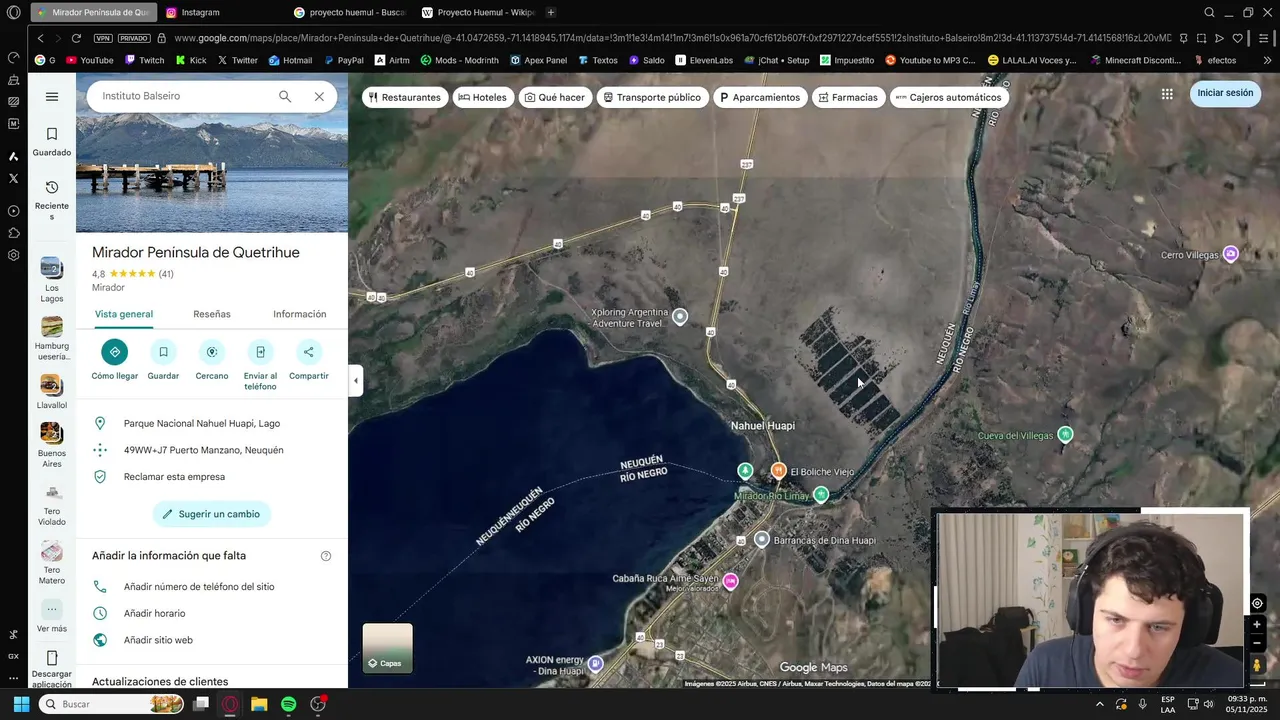1280x720 pixels.
Task: Click the Cercano nearby button
Action: [212, 360]
